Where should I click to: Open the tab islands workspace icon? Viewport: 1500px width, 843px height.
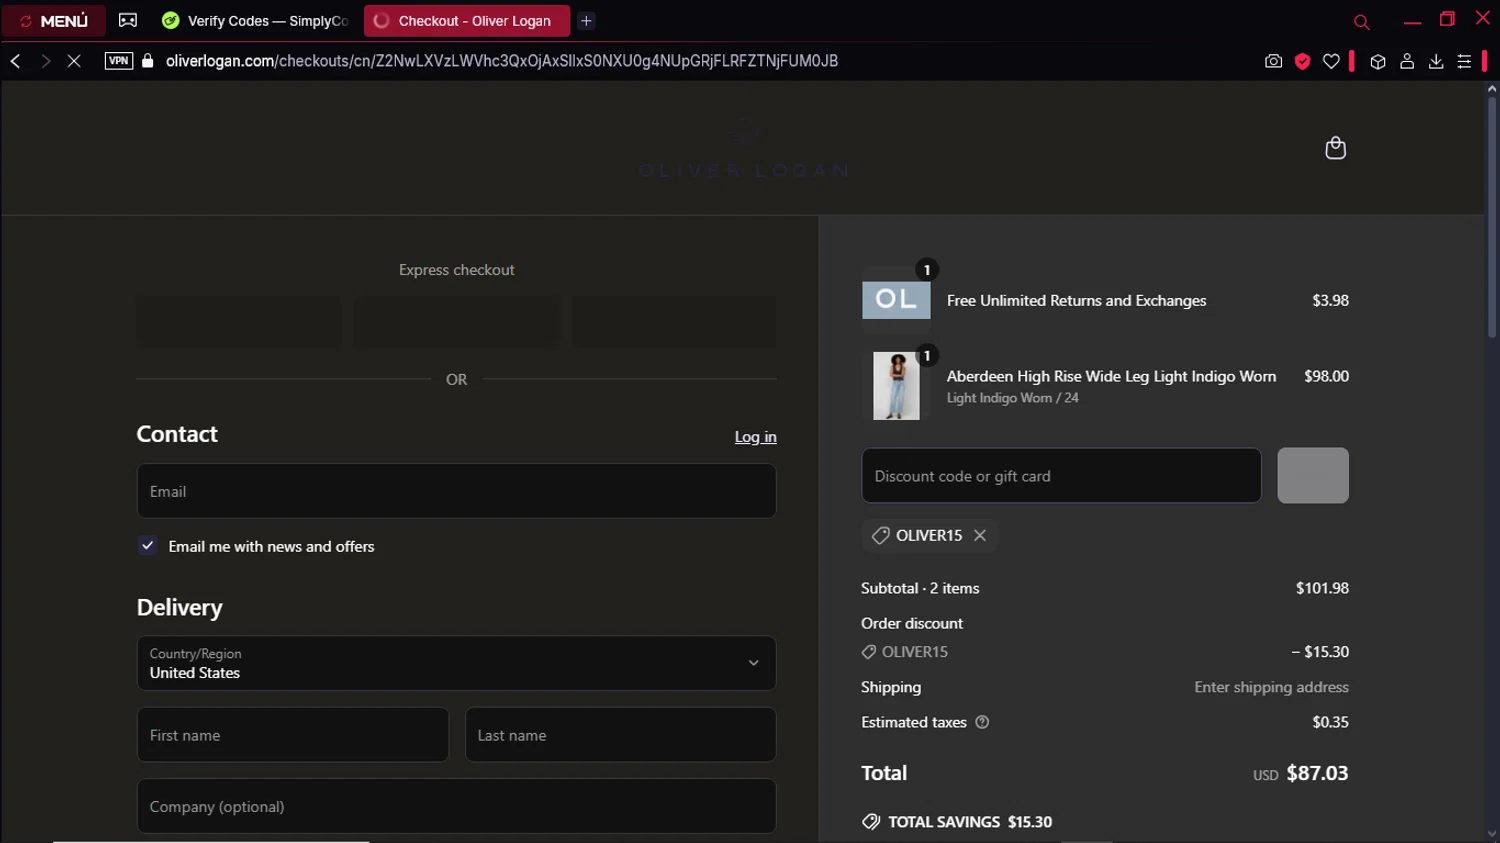(128, 21)
